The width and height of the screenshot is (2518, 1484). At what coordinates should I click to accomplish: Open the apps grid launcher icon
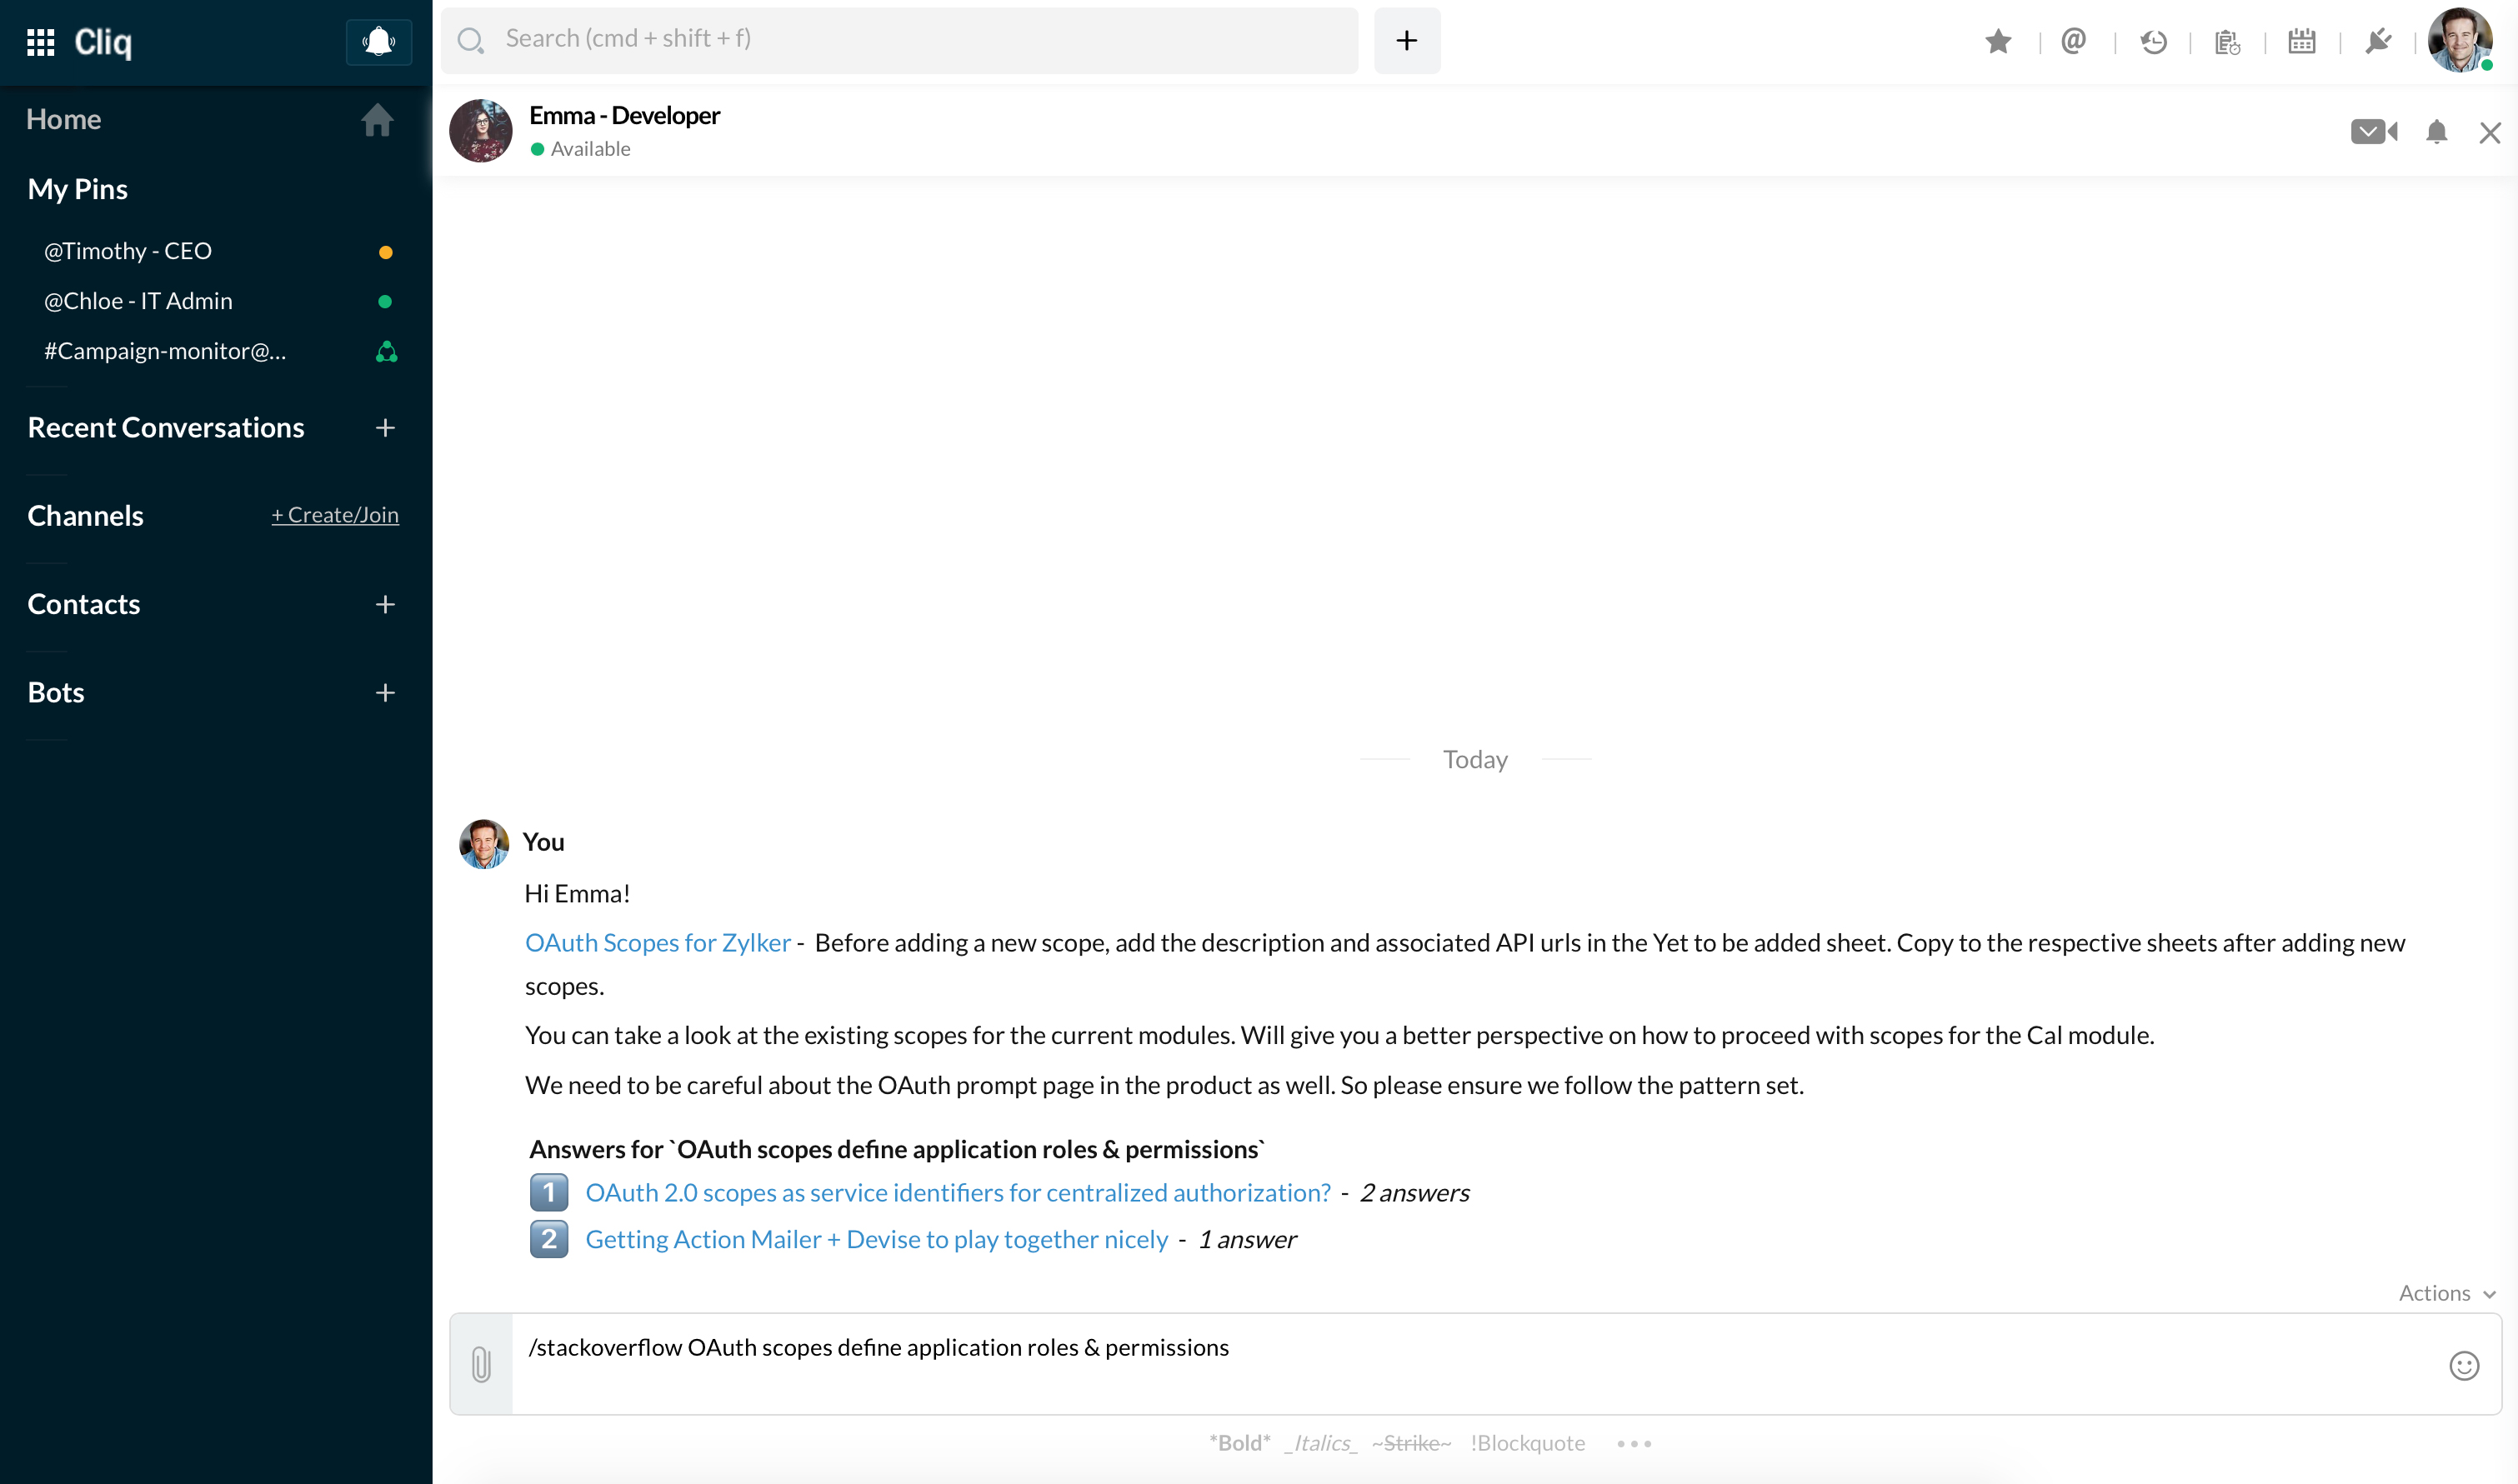point(40,42)
